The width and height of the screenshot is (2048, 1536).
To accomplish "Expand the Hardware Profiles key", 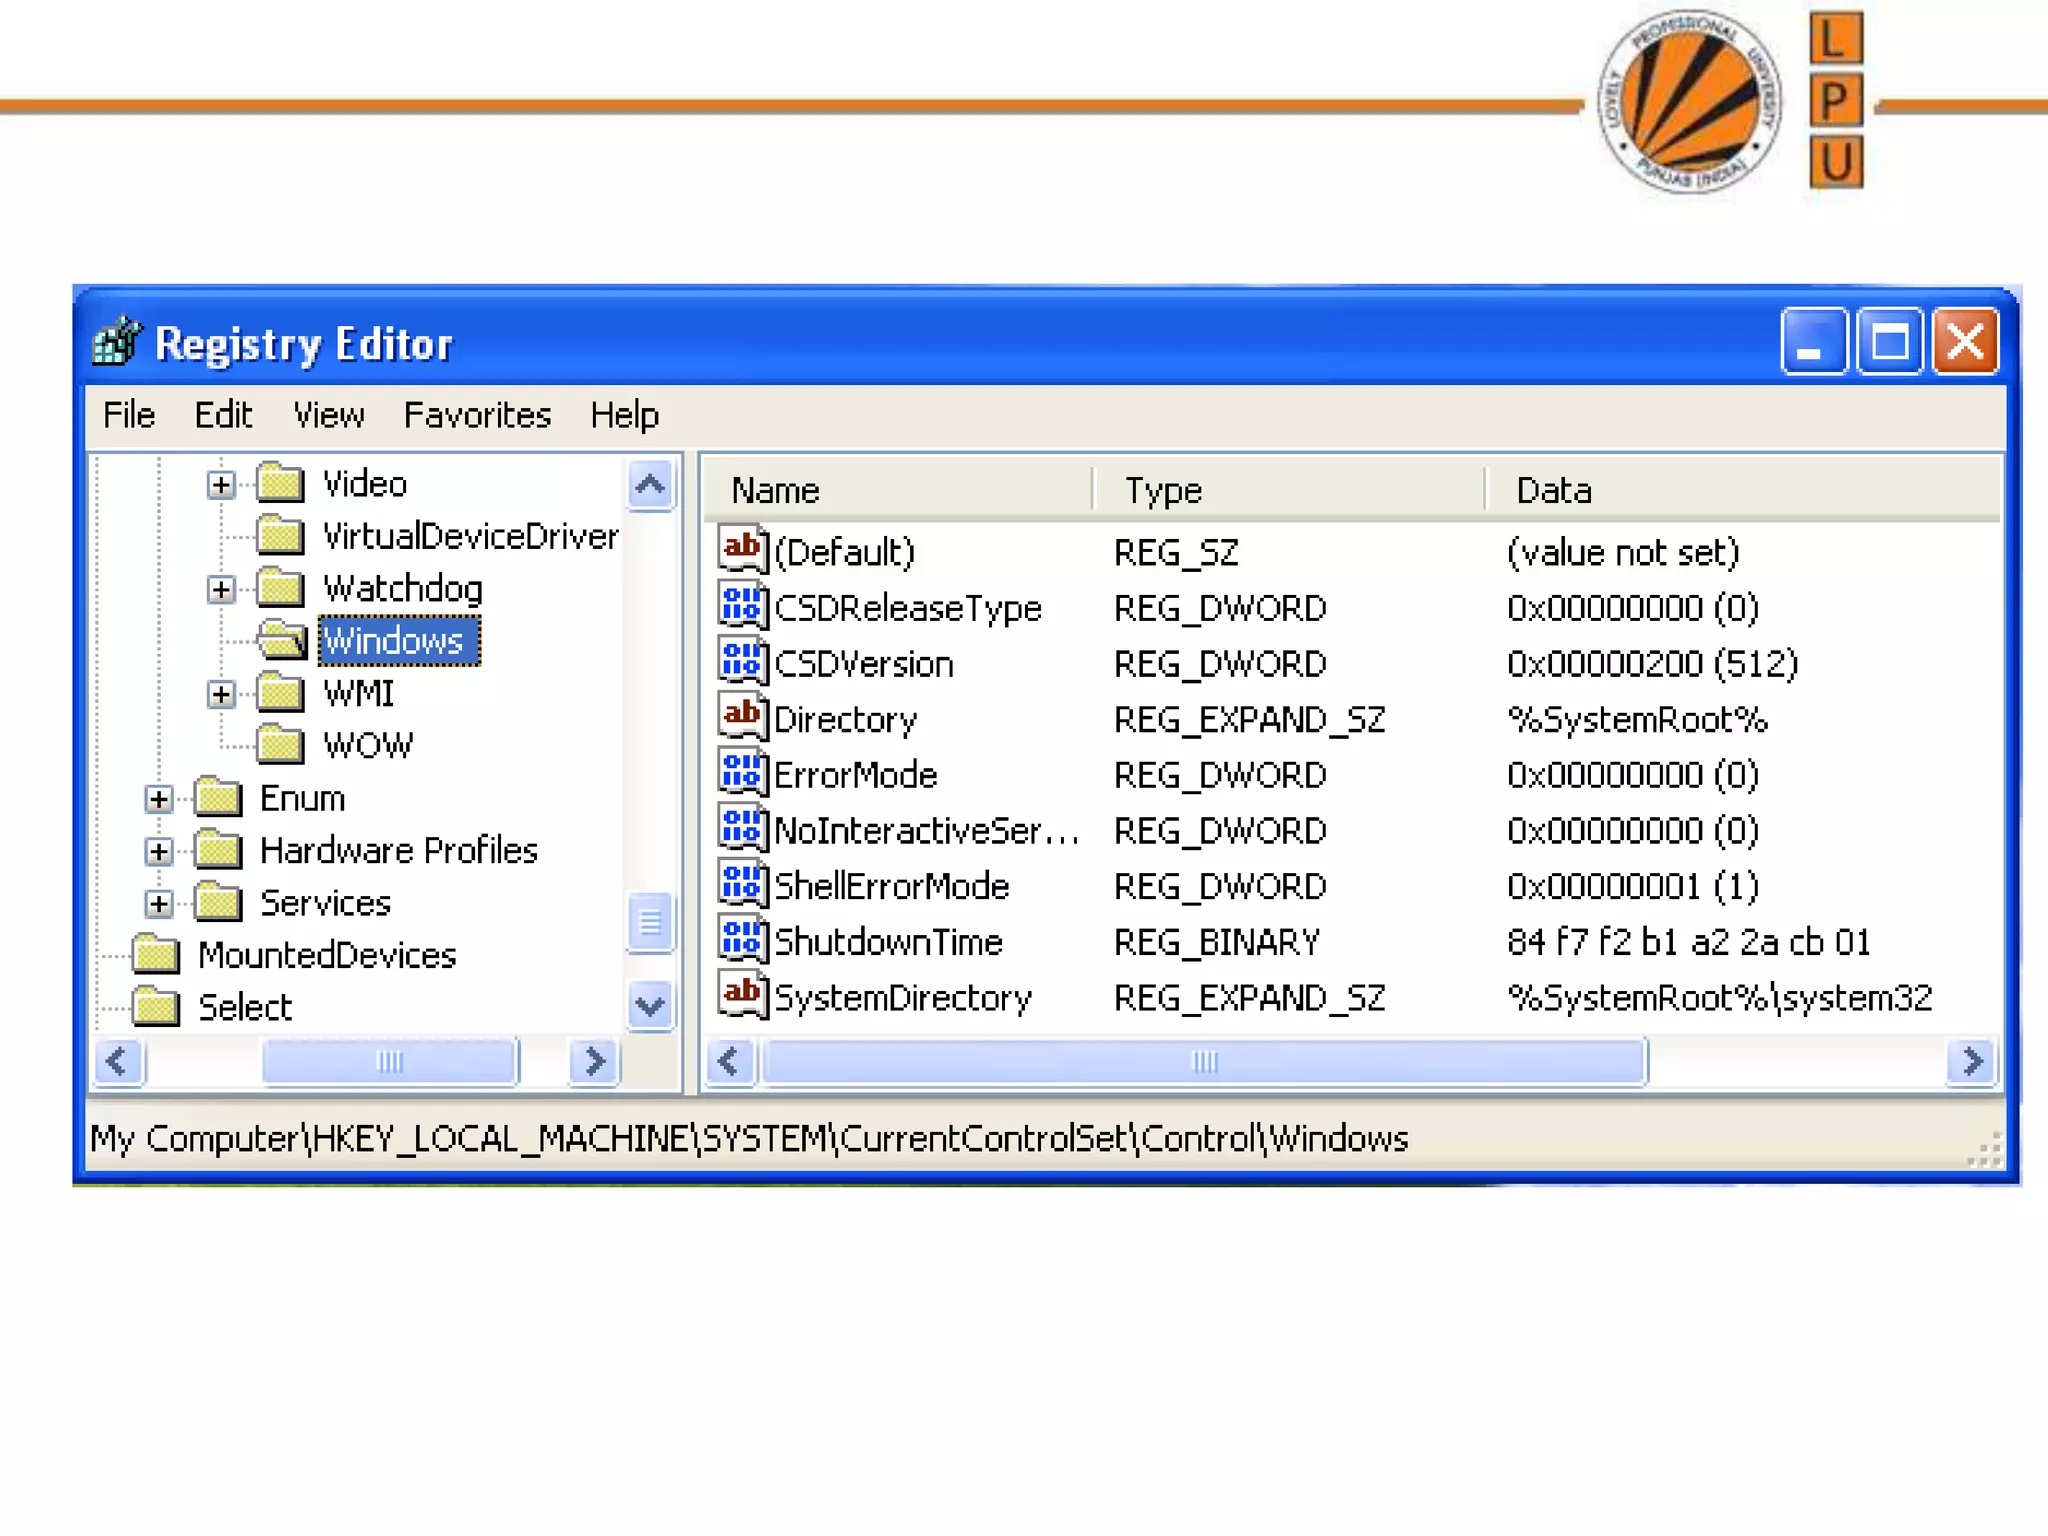I will (x=158, y=851).
